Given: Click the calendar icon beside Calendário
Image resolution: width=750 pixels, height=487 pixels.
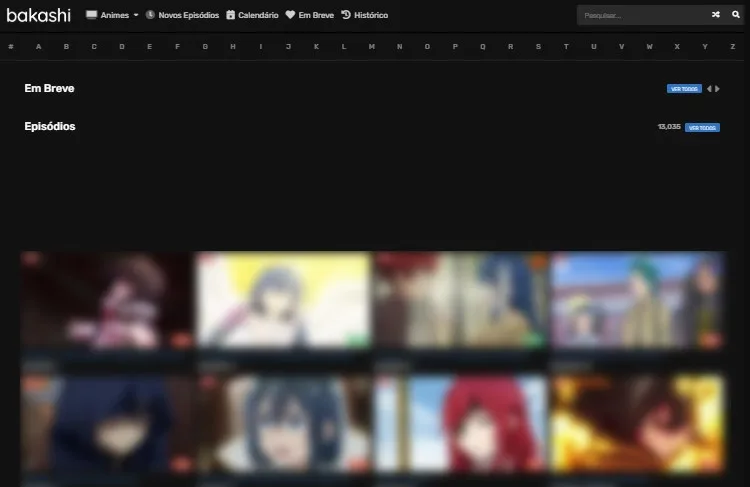Looking at the screenshot, I should [x=231, y=15].
